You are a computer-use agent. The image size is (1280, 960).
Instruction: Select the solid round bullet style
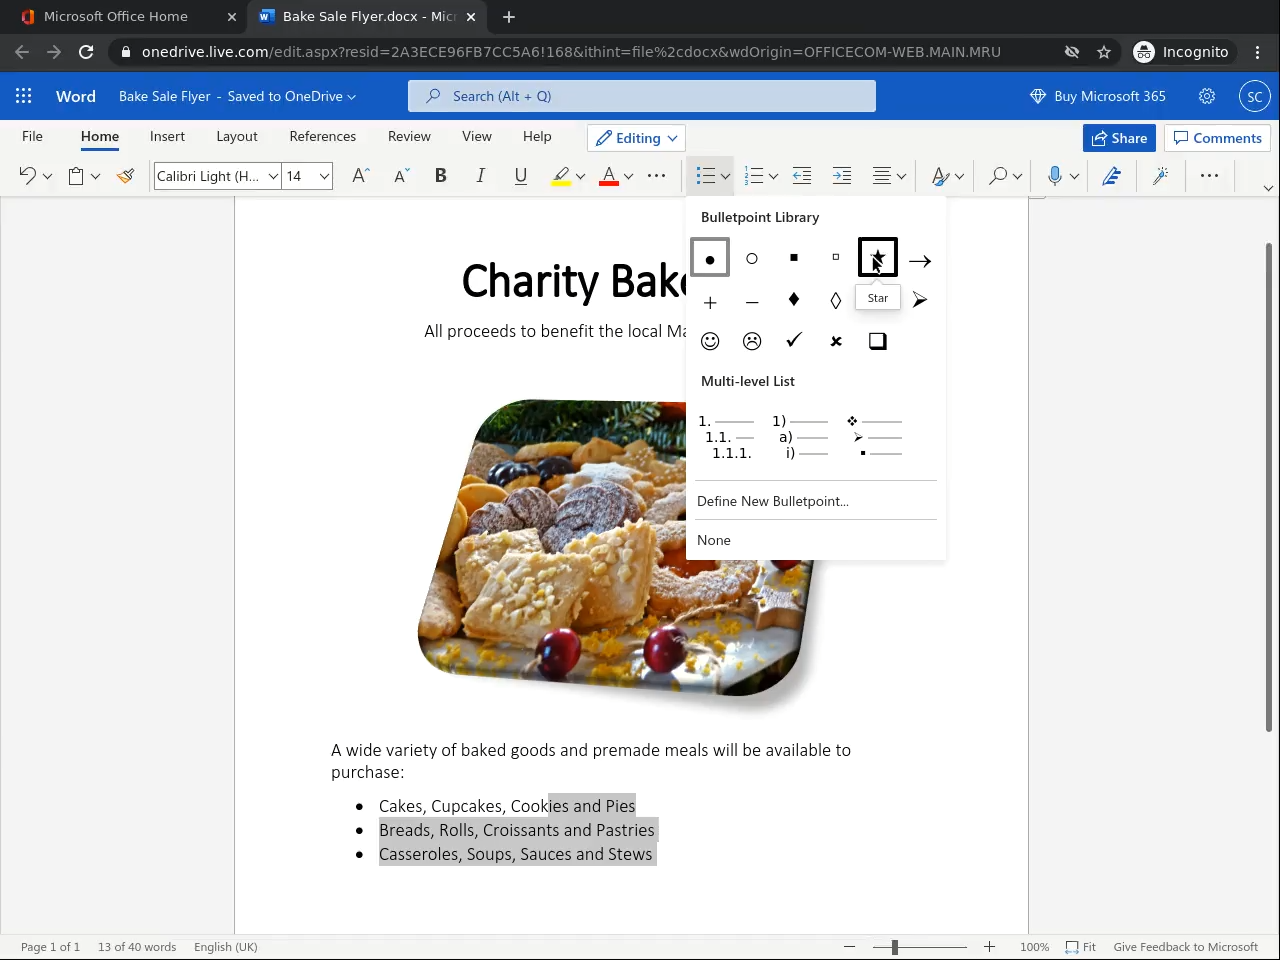click(x=710, y=259)
